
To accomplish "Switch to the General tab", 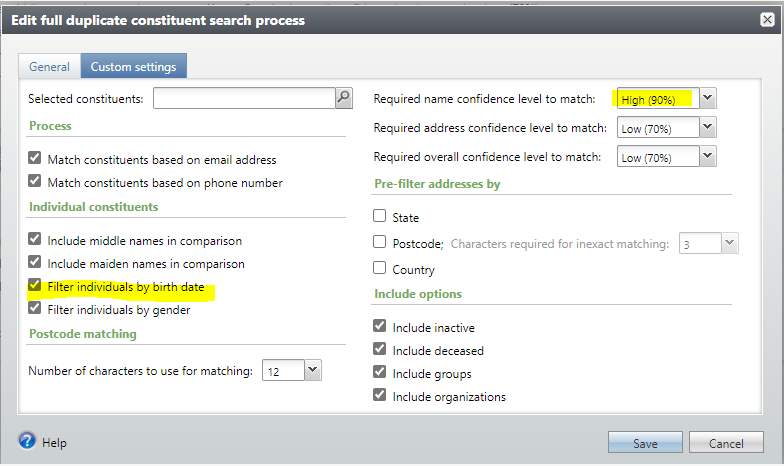I will tap(49, 67).
